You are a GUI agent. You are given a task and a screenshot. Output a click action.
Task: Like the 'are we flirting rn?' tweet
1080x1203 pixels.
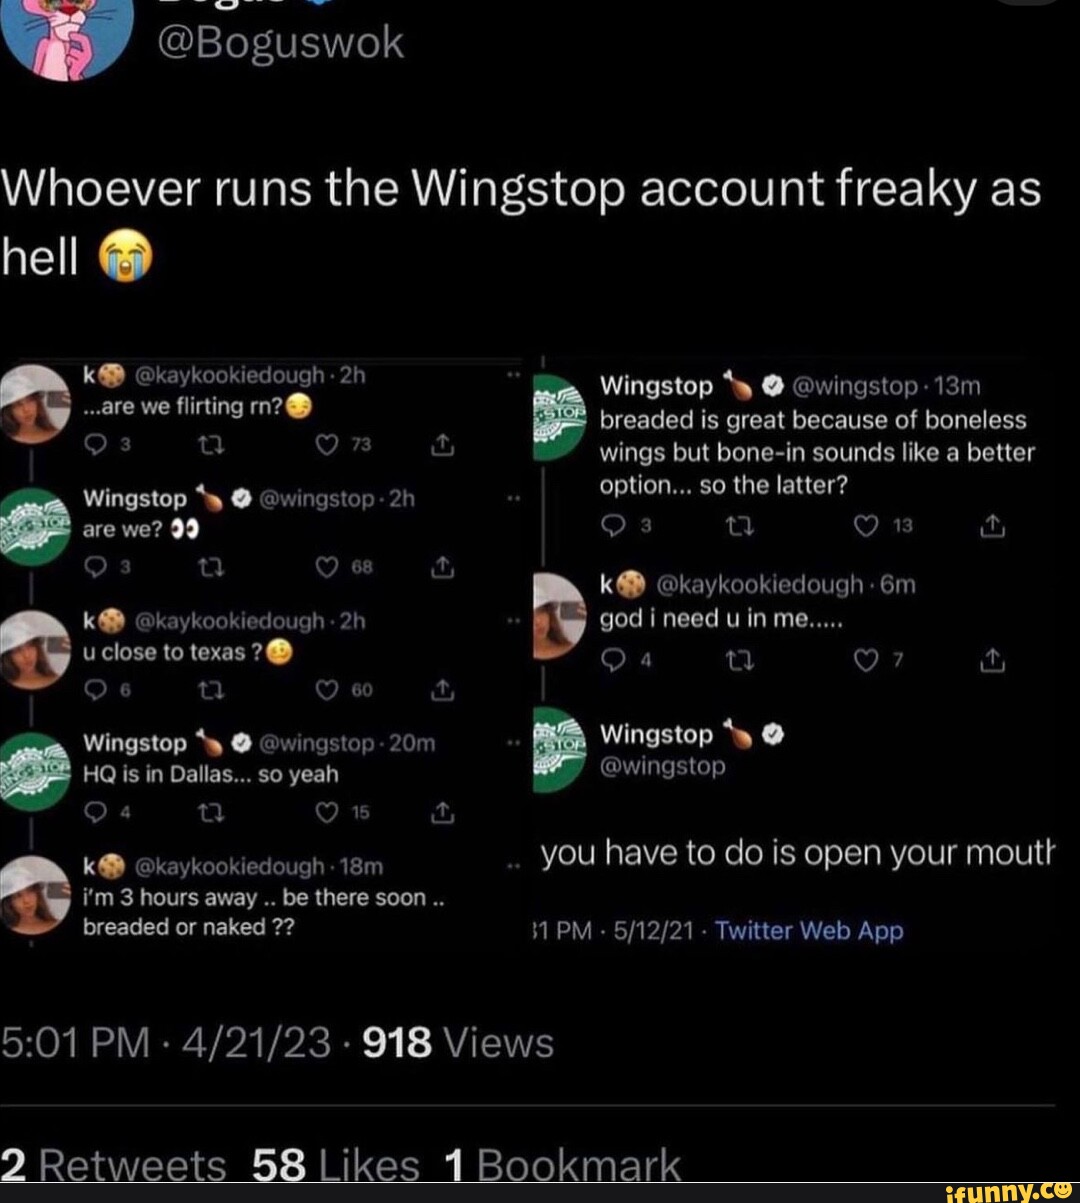(325, 445)
